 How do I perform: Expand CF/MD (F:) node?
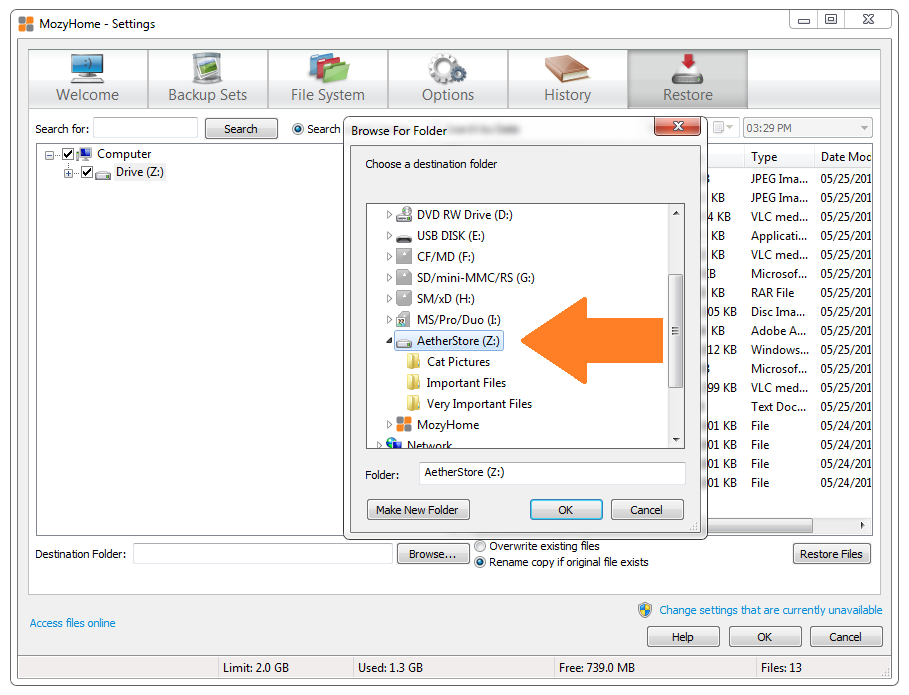pos(389,256)
